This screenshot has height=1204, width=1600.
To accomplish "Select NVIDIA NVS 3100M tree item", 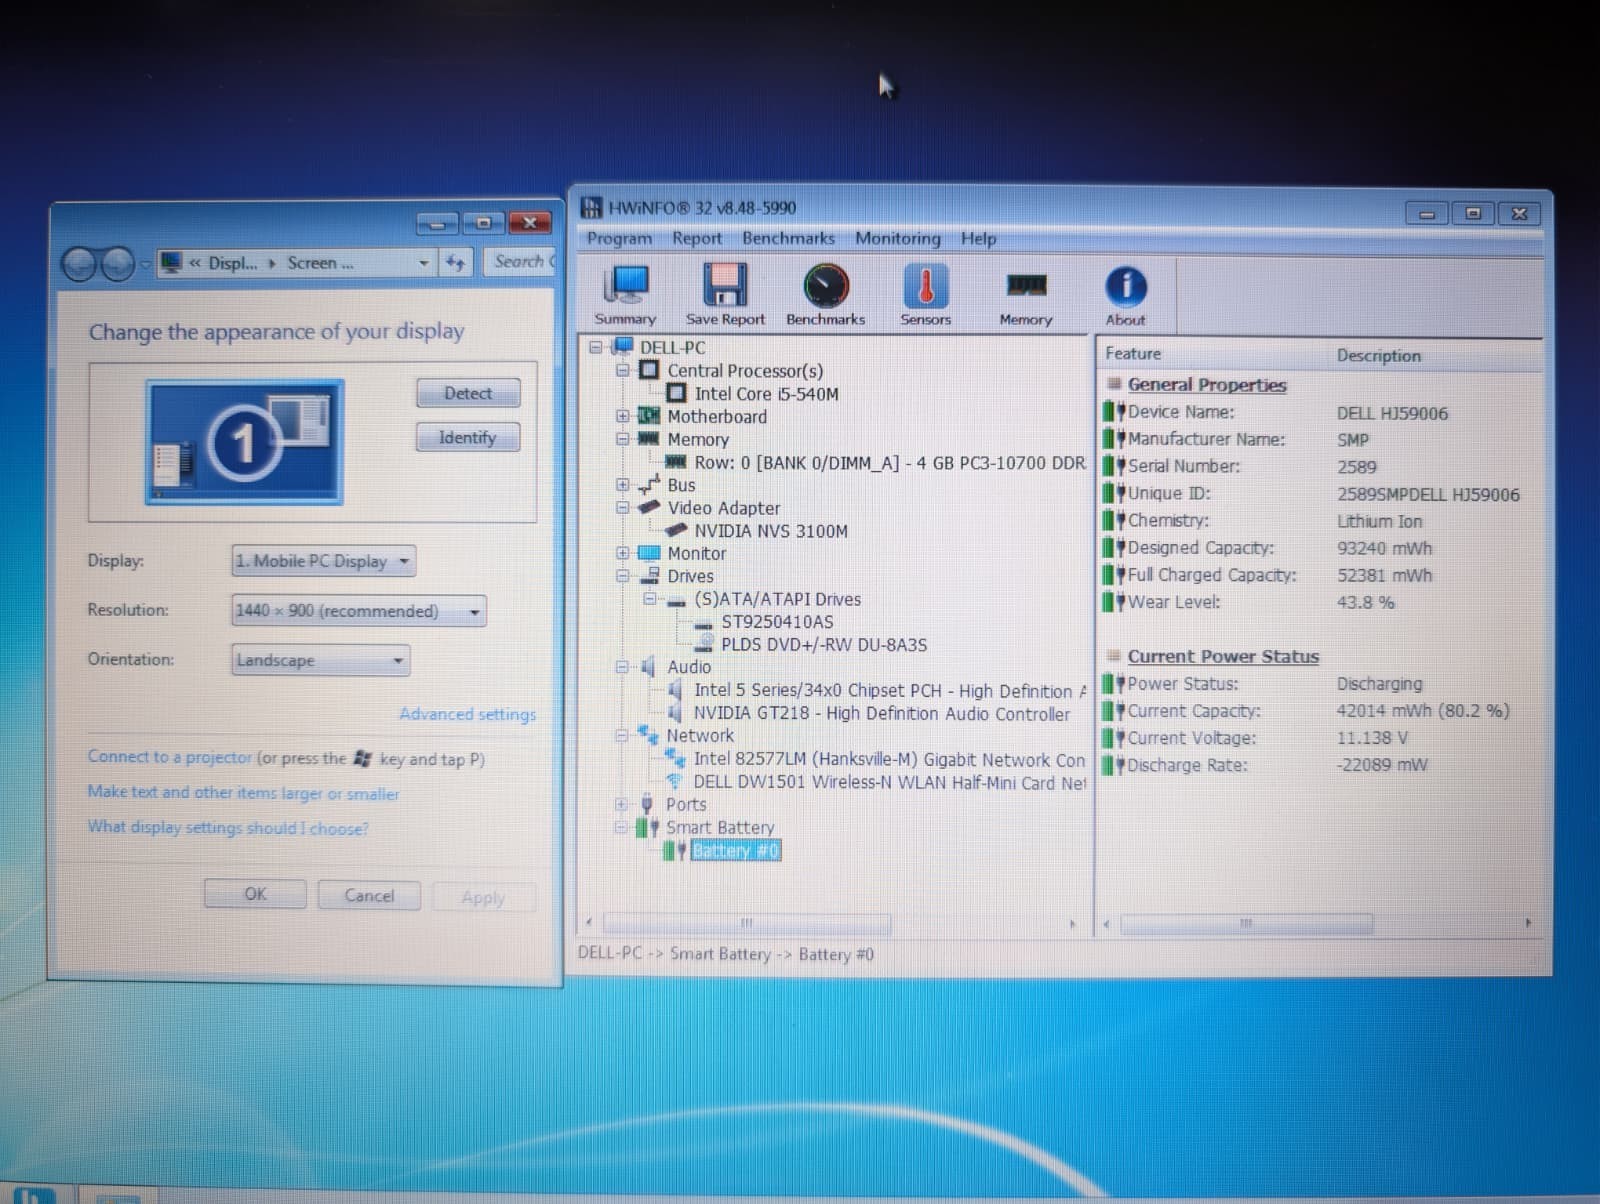I will click(771, 531).
